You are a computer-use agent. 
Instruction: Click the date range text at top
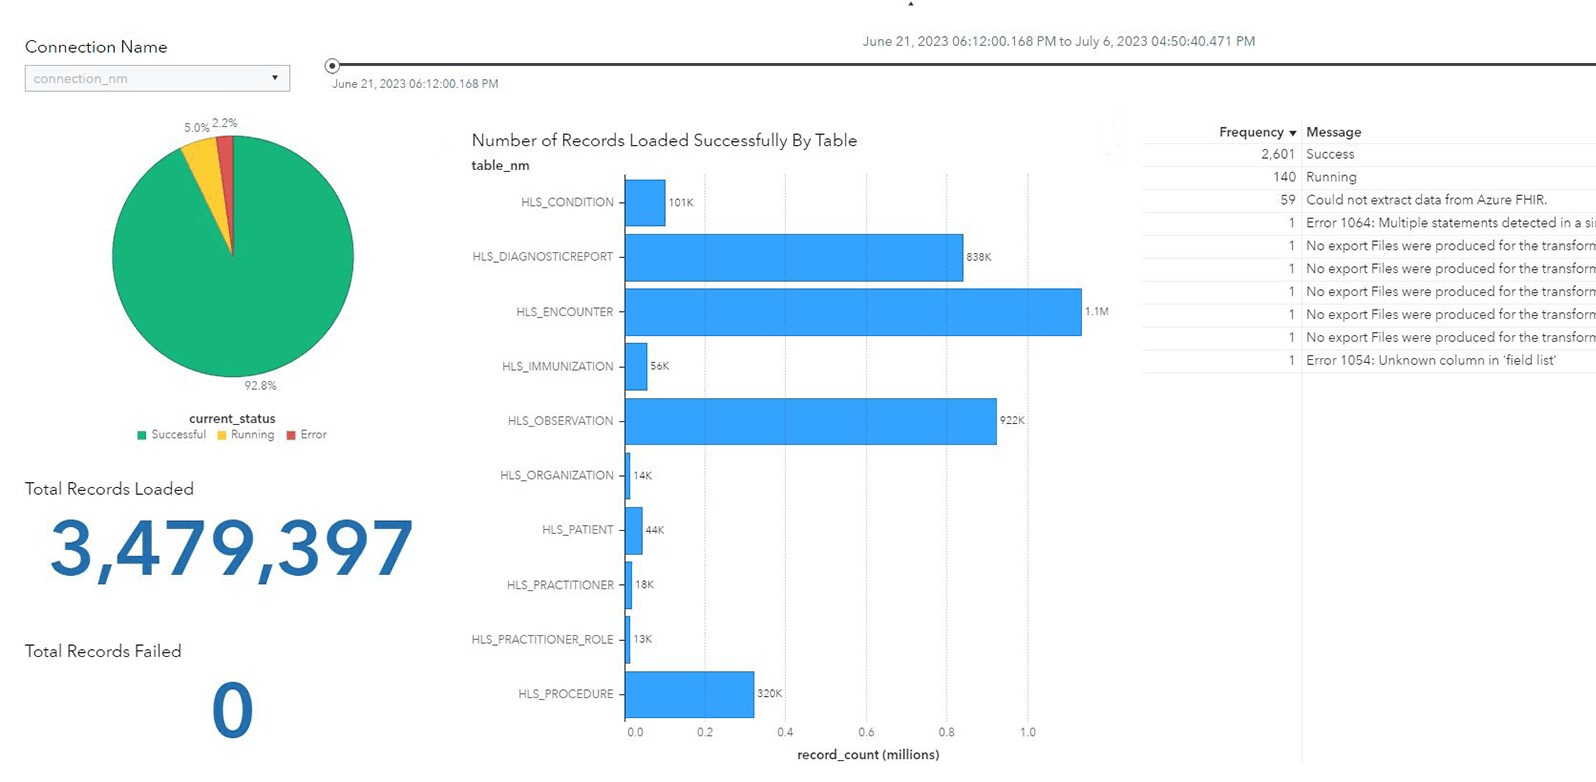point(1059,42)
